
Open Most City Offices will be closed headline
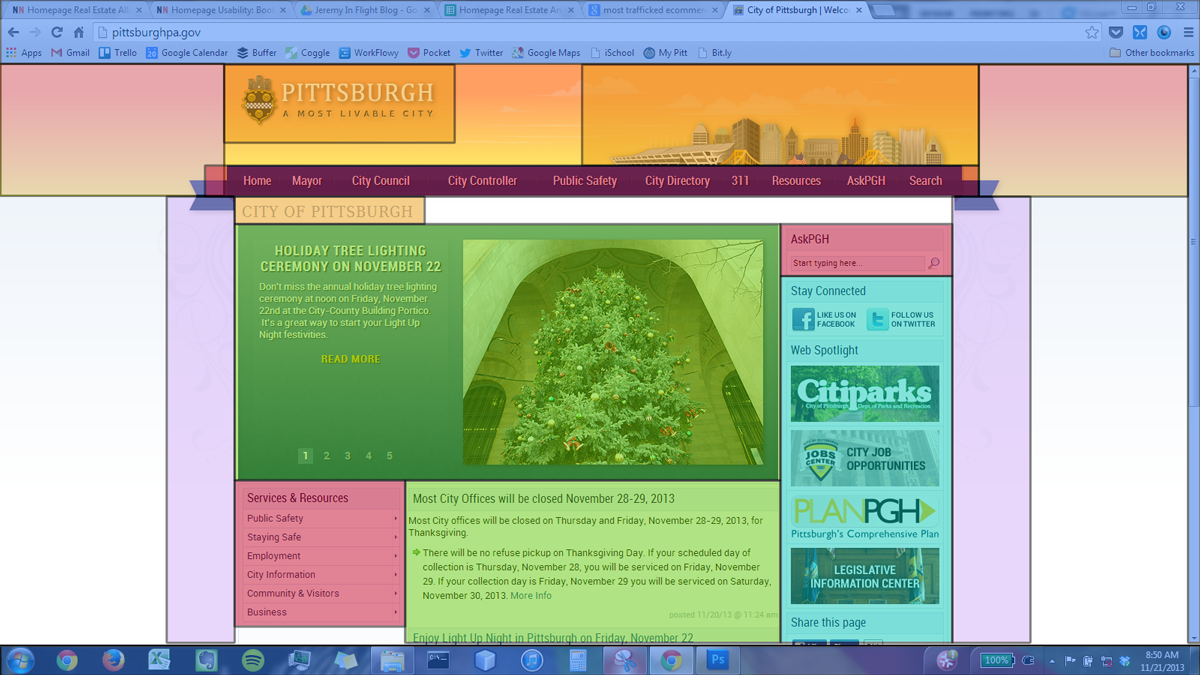click(544, 498)
